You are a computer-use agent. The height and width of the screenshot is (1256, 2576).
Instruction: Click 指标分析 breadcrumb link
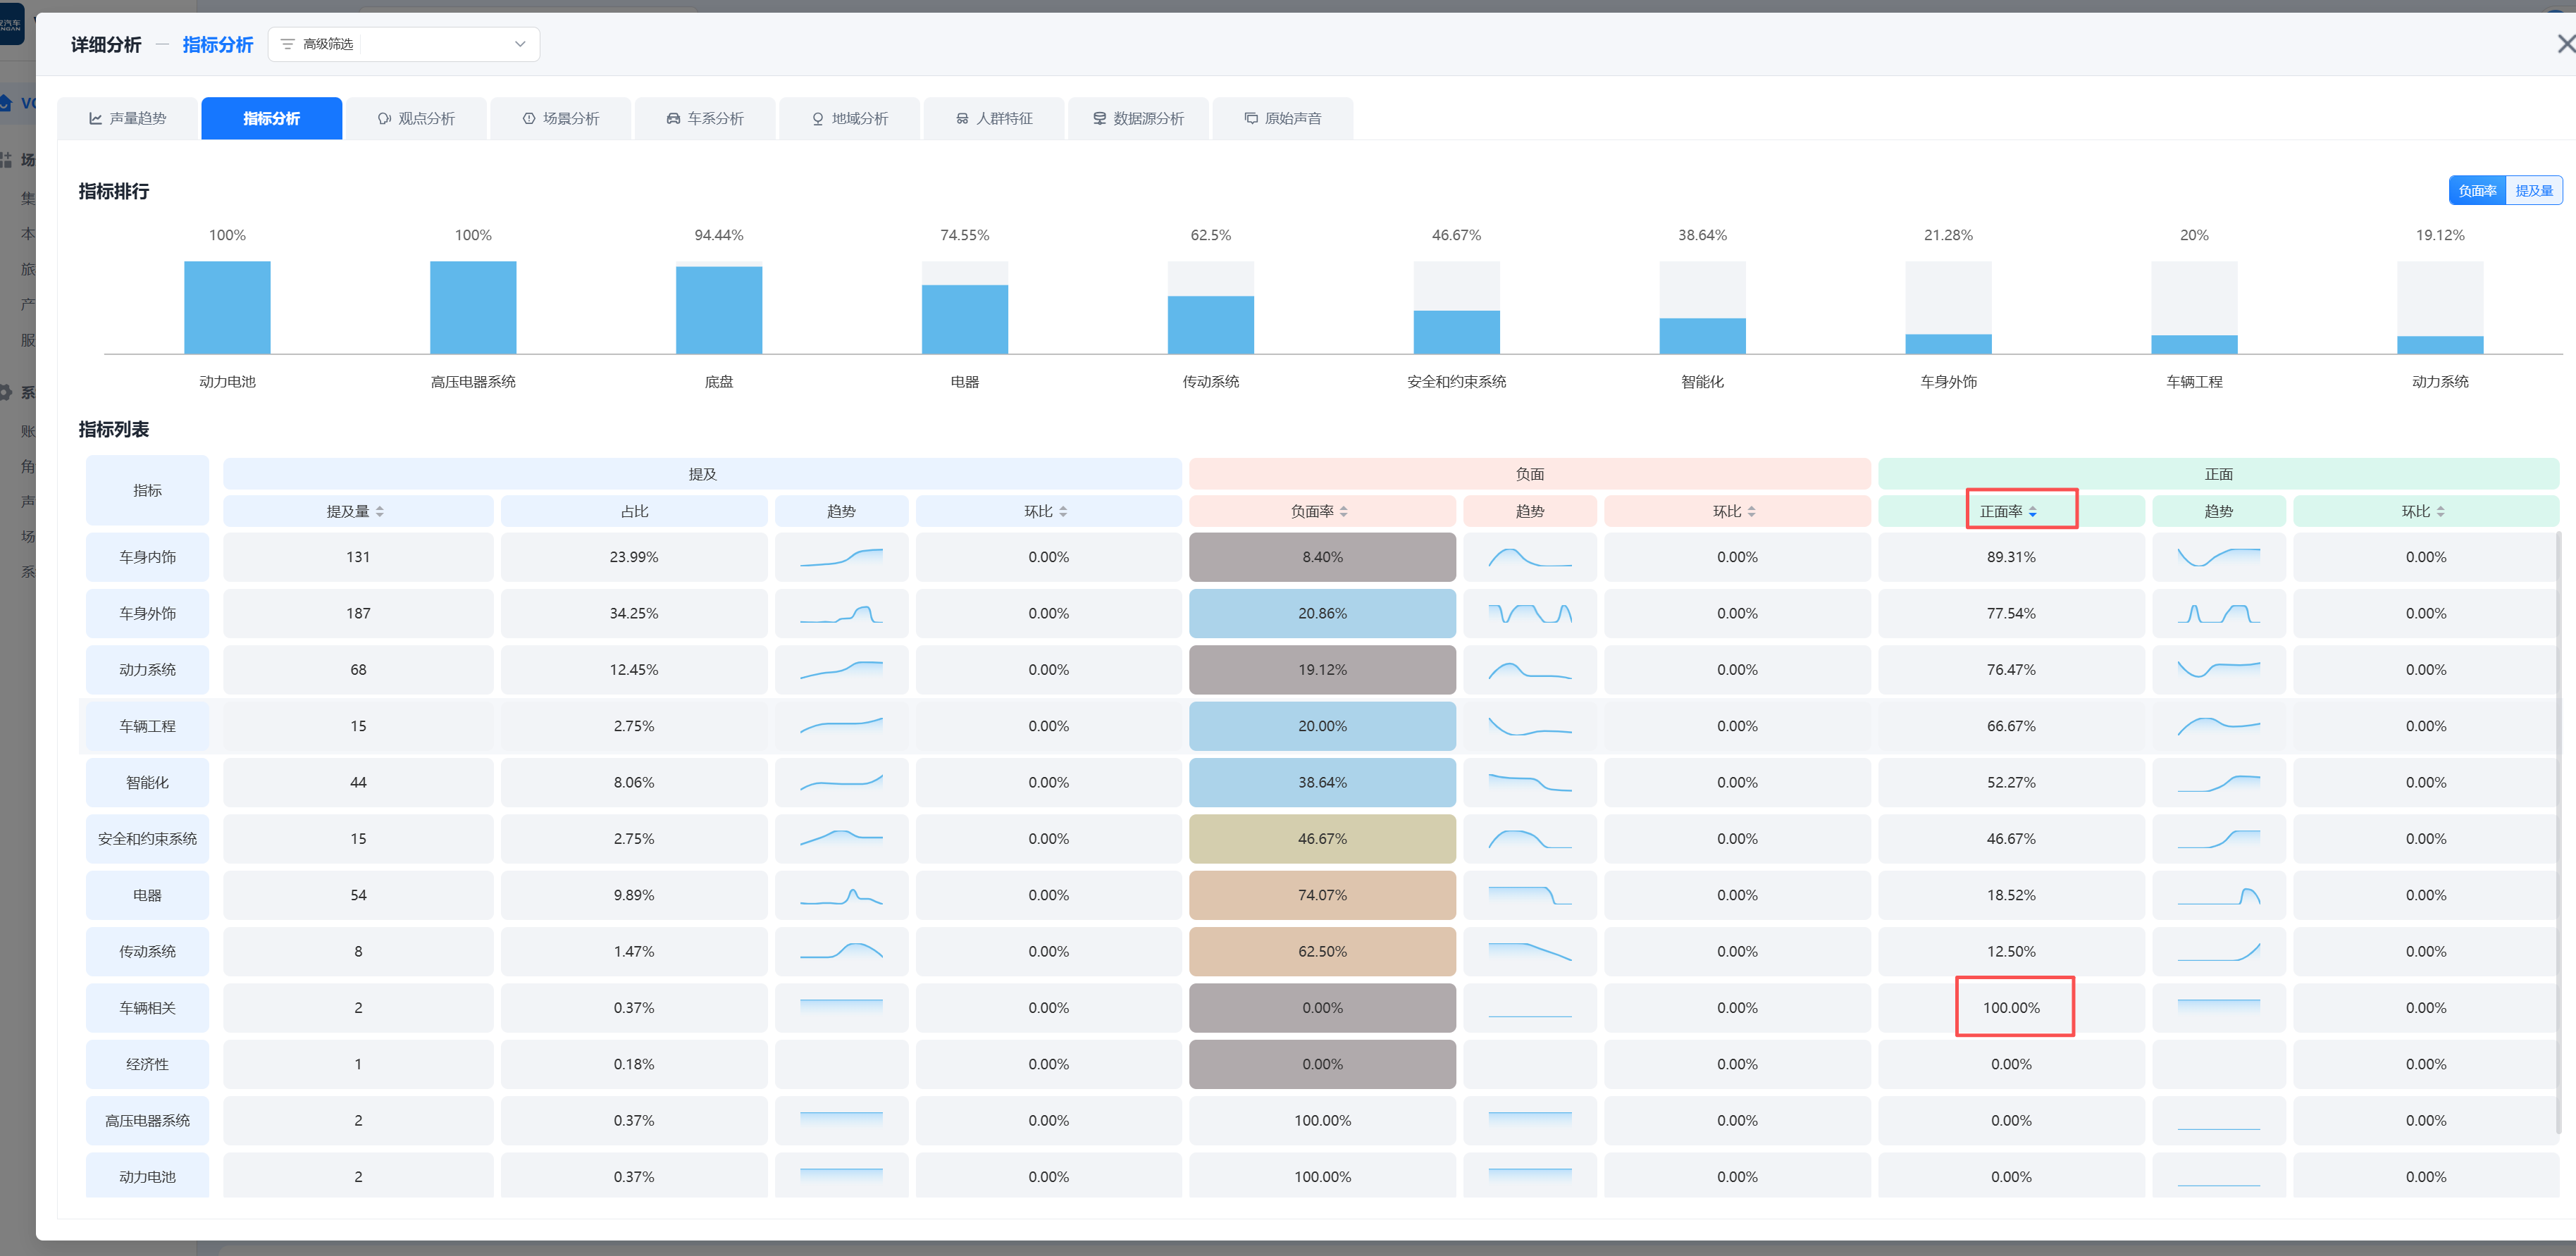tap(217, 45)
